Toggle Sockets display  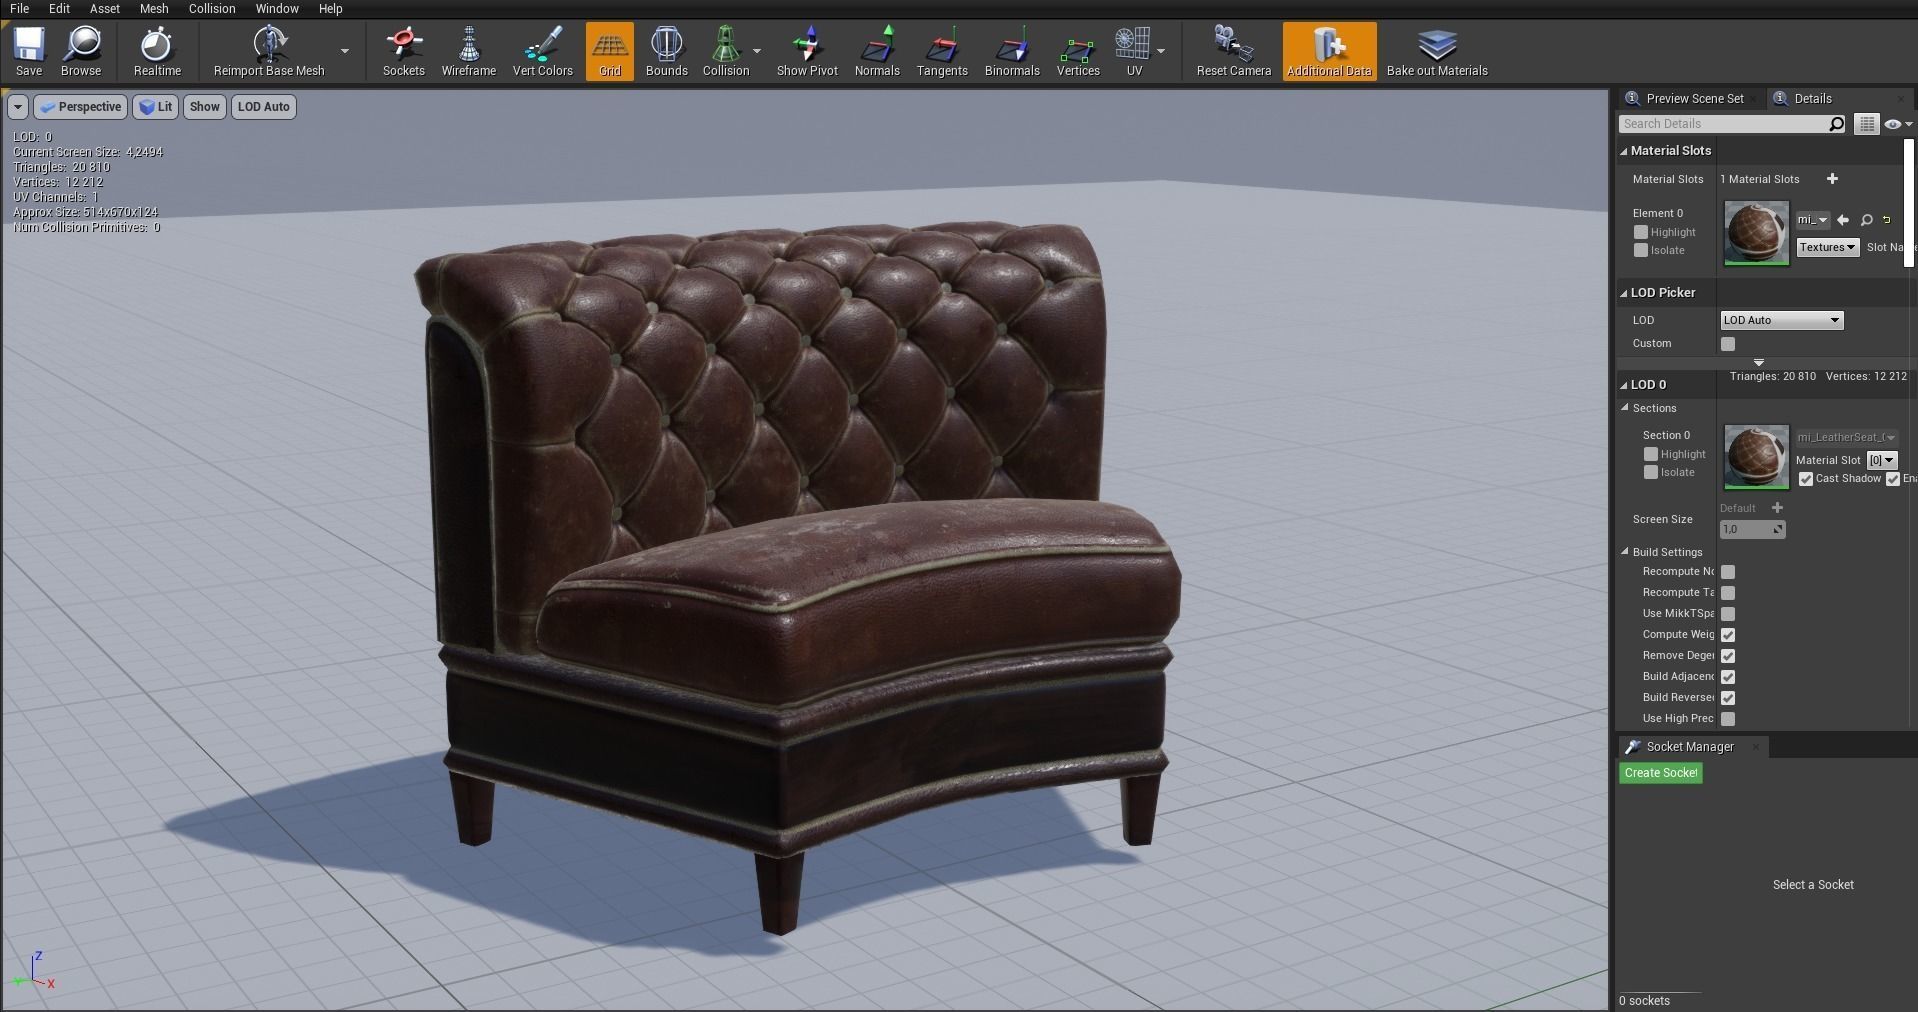click(x=404, y=51)
